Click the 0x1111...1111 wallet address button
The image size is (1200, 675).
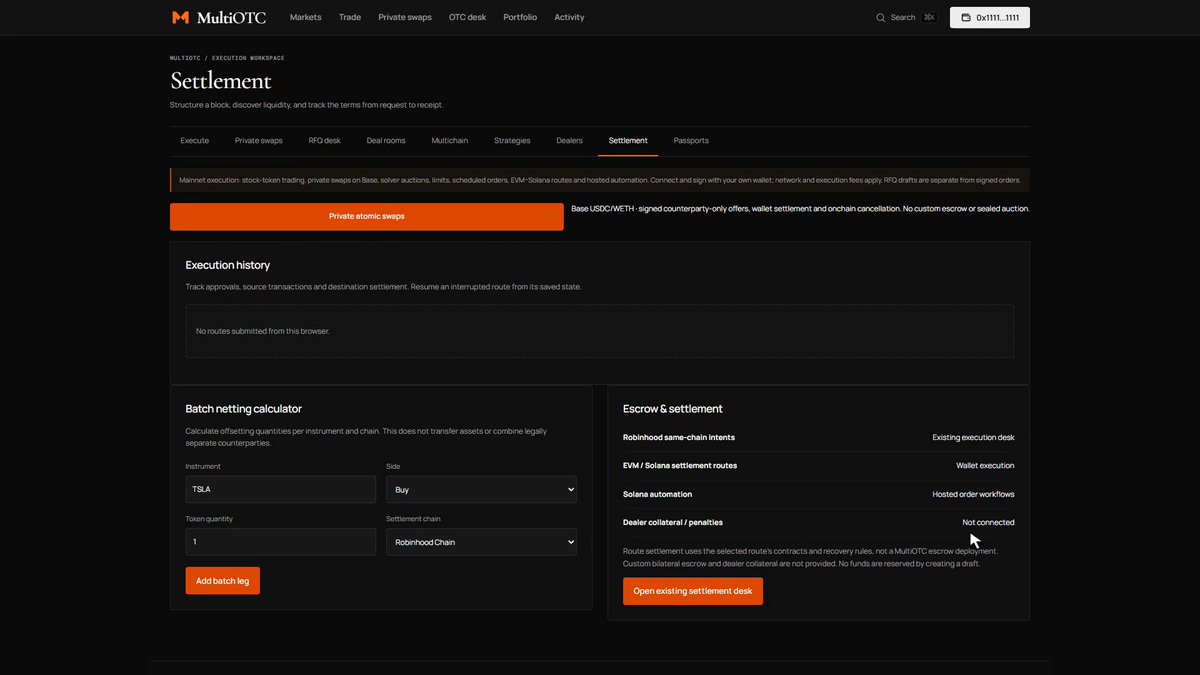click(990, 17)
